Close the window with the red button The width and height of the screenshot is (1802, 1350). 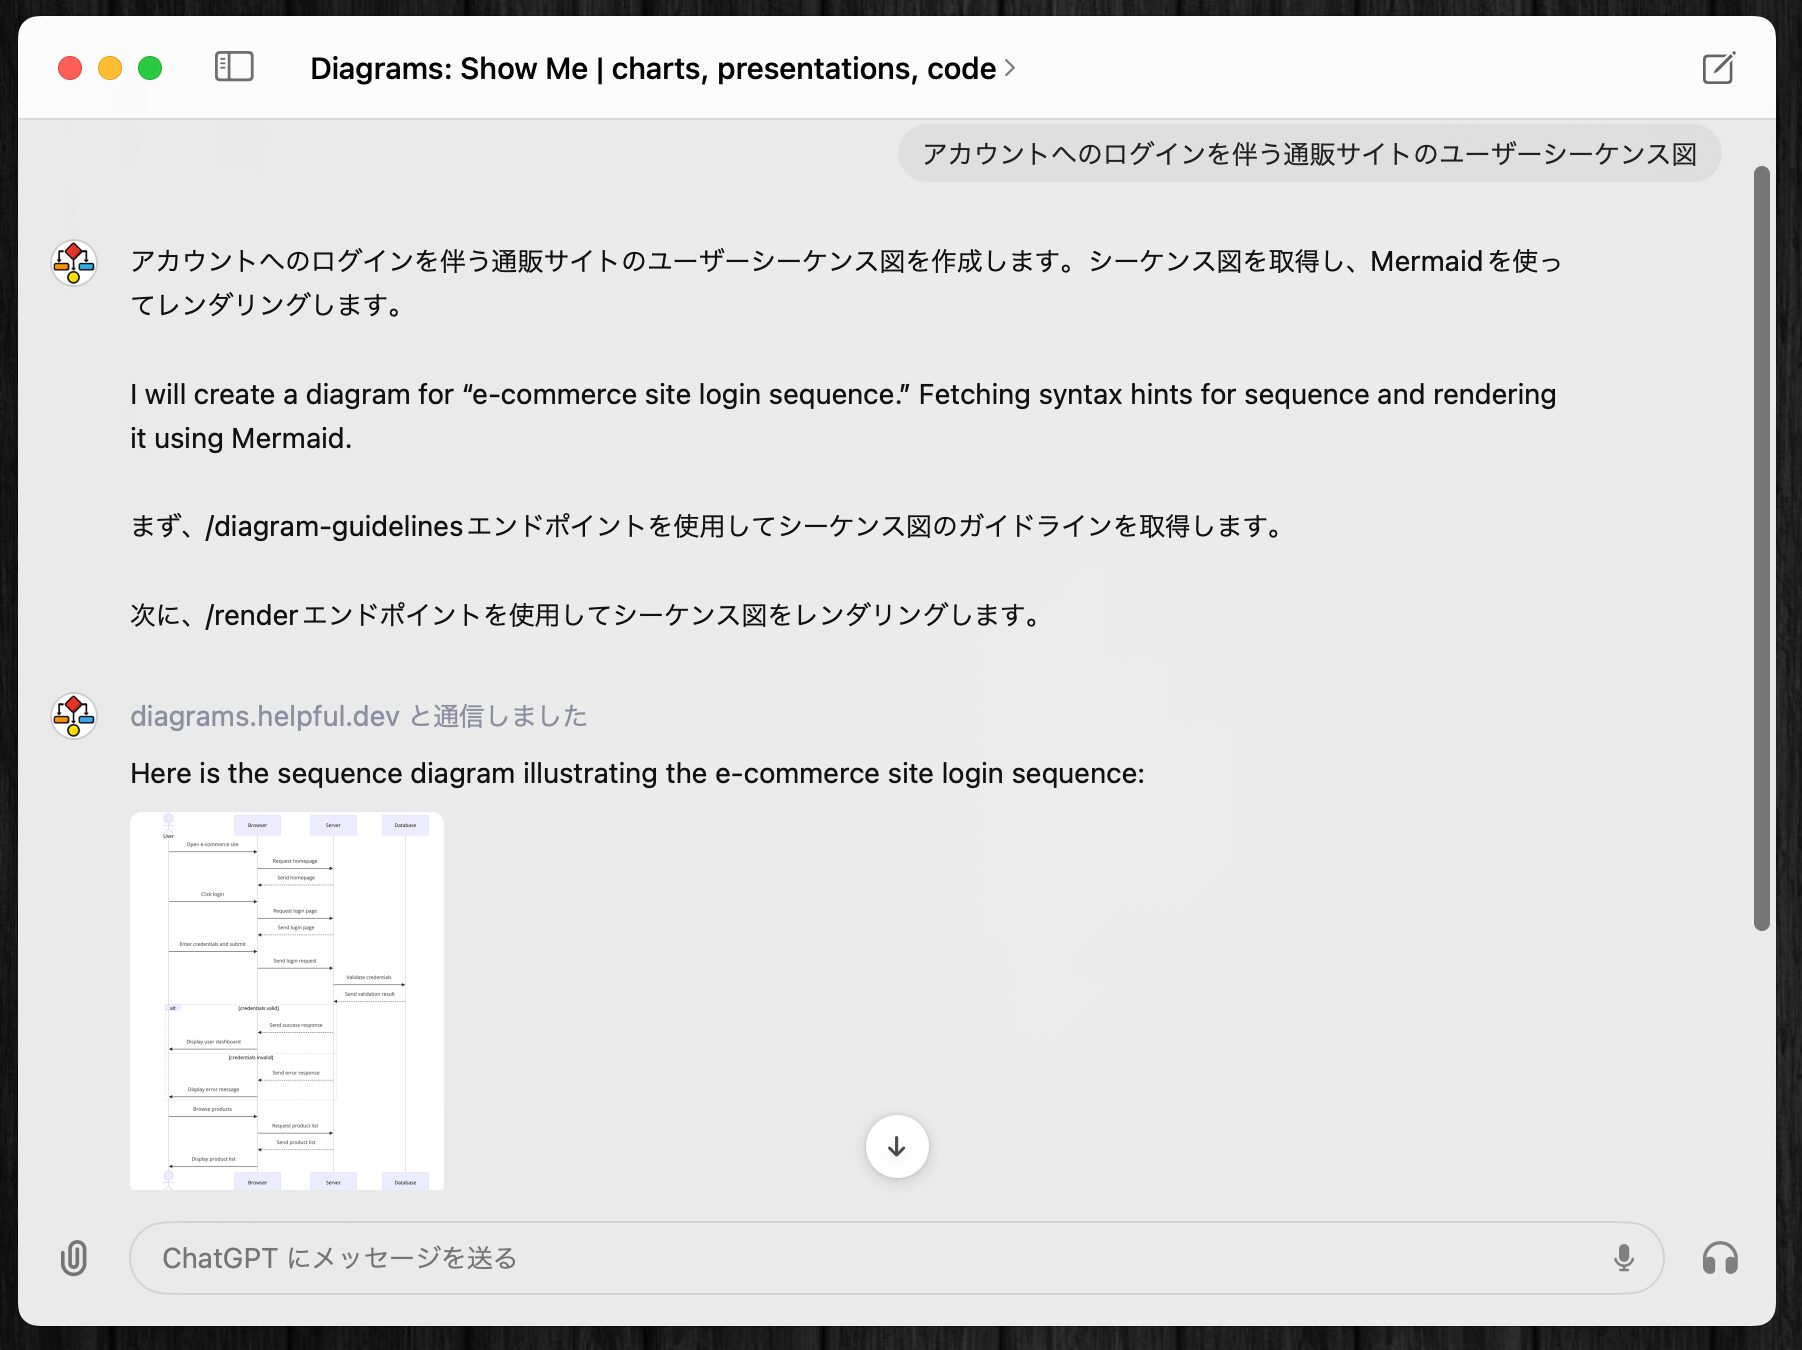click(70, 68)
